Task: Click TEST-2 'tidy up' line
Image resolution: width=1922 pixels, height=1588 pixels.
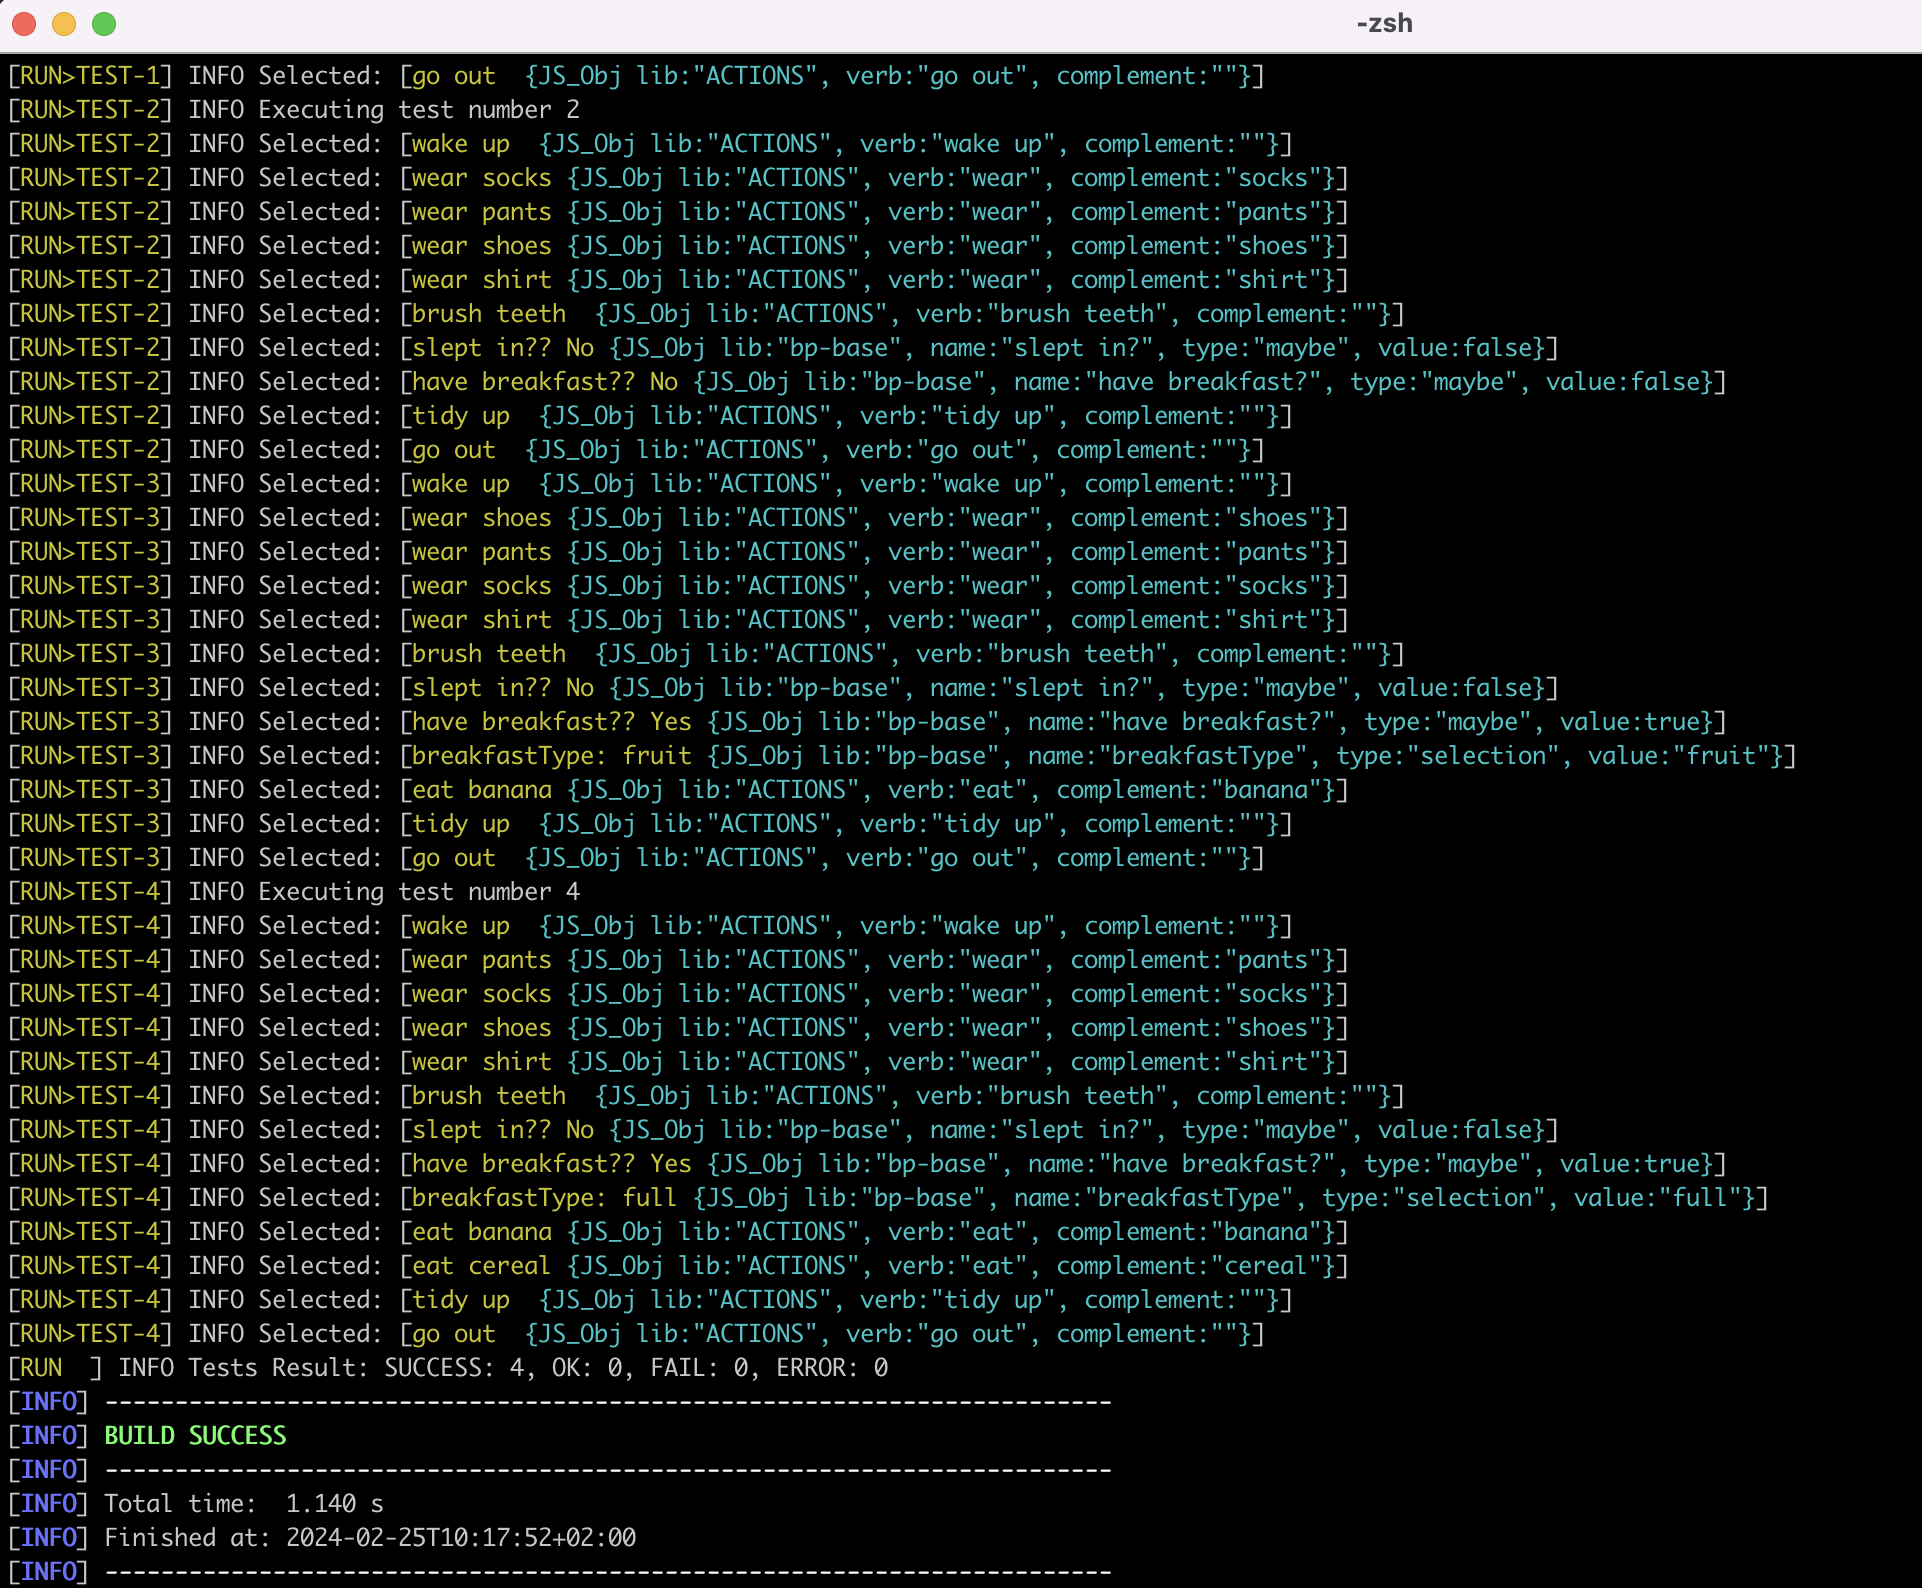Action: 651,416
